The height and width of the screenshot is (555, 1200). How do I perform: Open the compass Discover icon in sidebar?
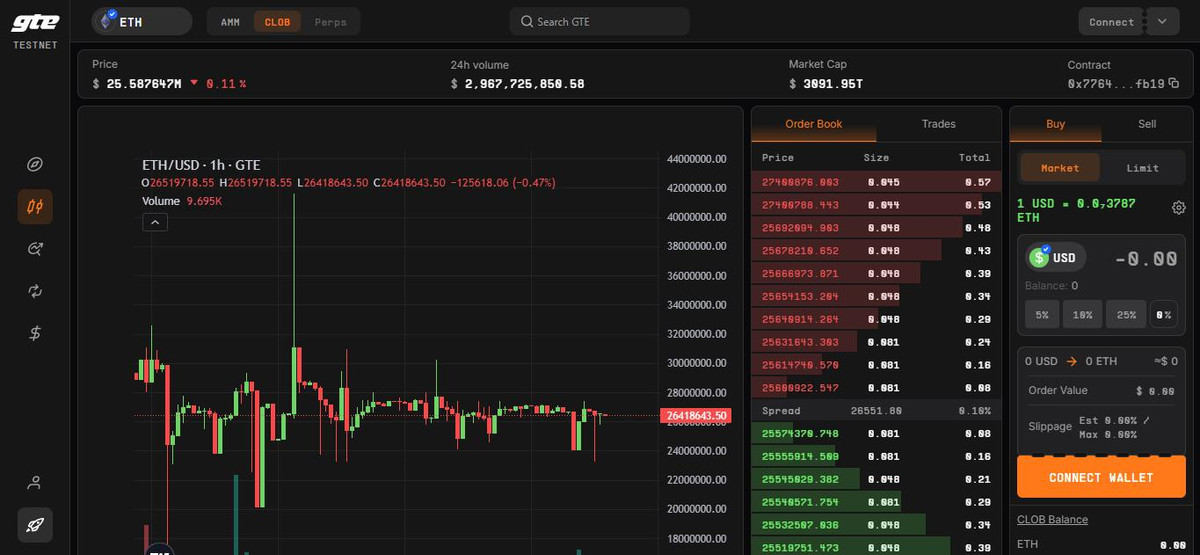[34, 165]
